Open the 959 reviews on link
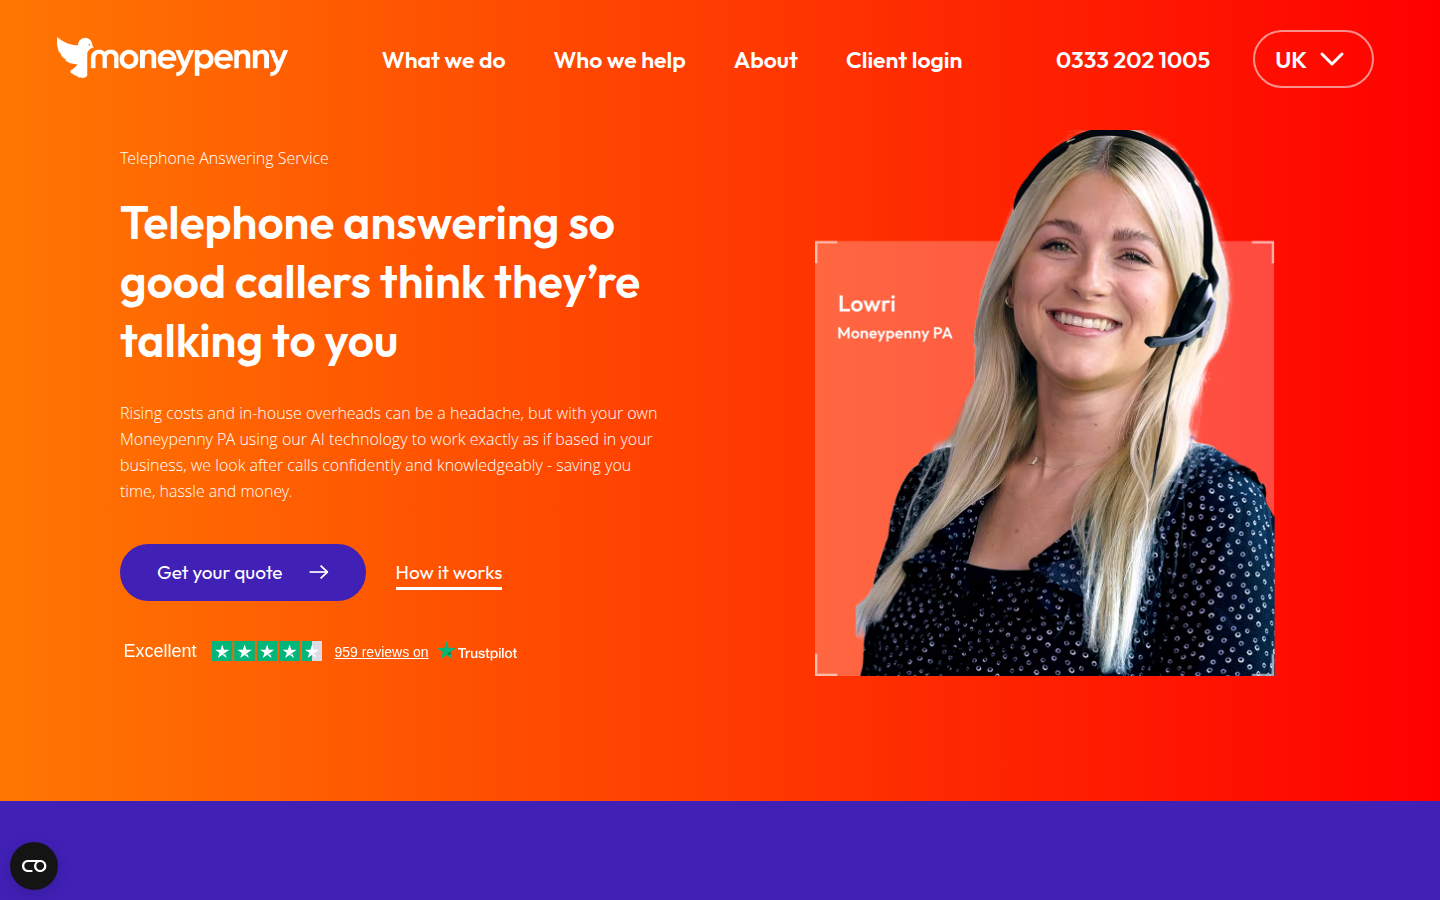This screenshot has height=900, width=1440. pos(381,652)
